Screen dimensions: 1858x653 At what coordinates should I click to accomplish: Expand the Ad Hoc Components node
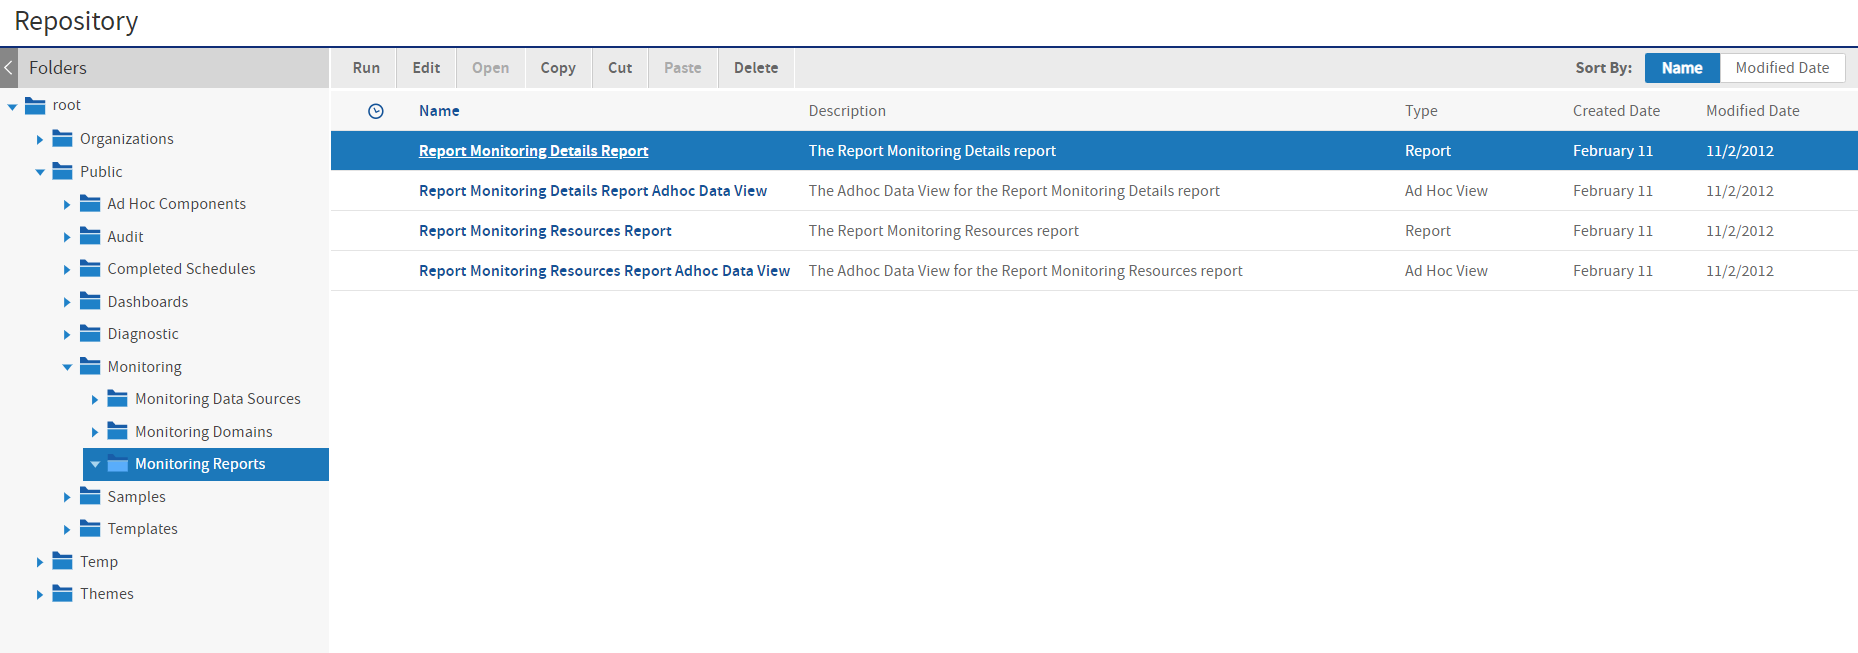(67, 204)
